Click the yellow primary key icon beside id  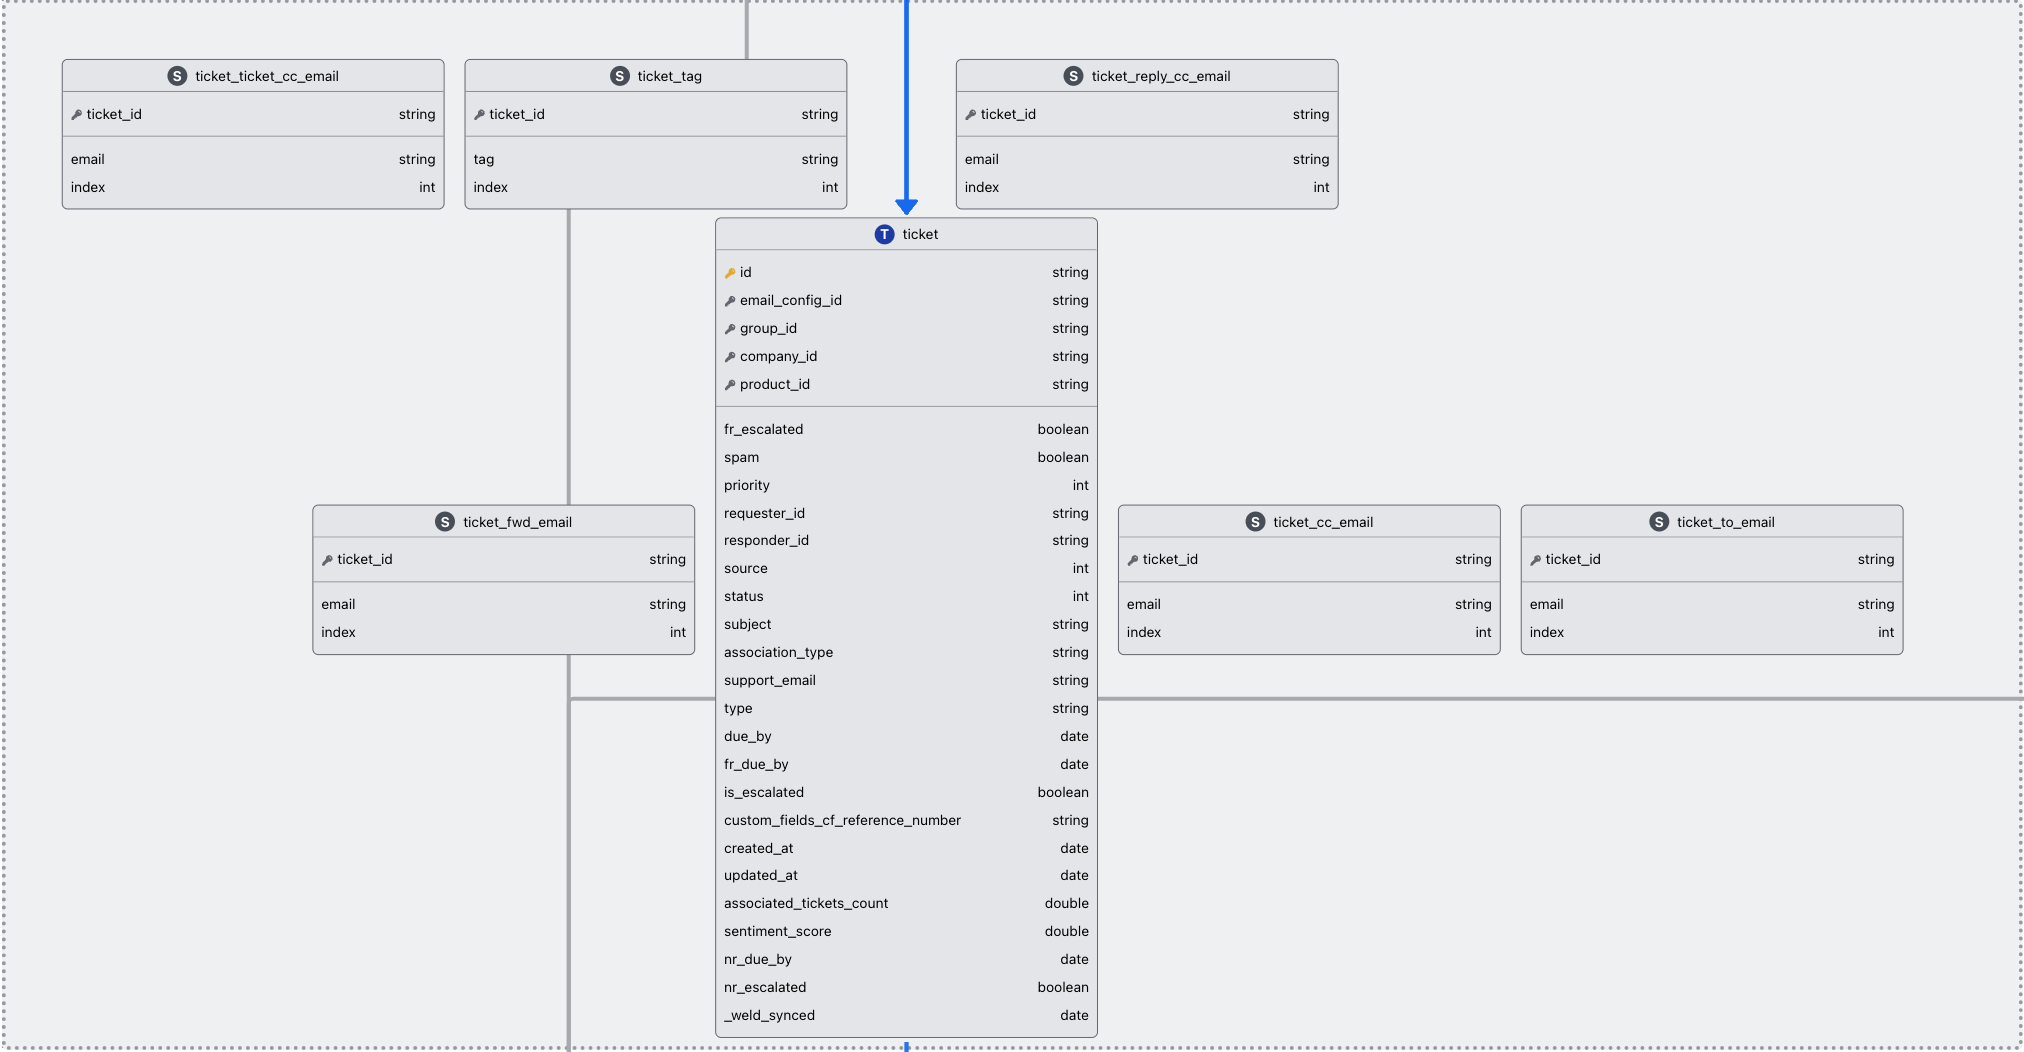tap(730, 273)
